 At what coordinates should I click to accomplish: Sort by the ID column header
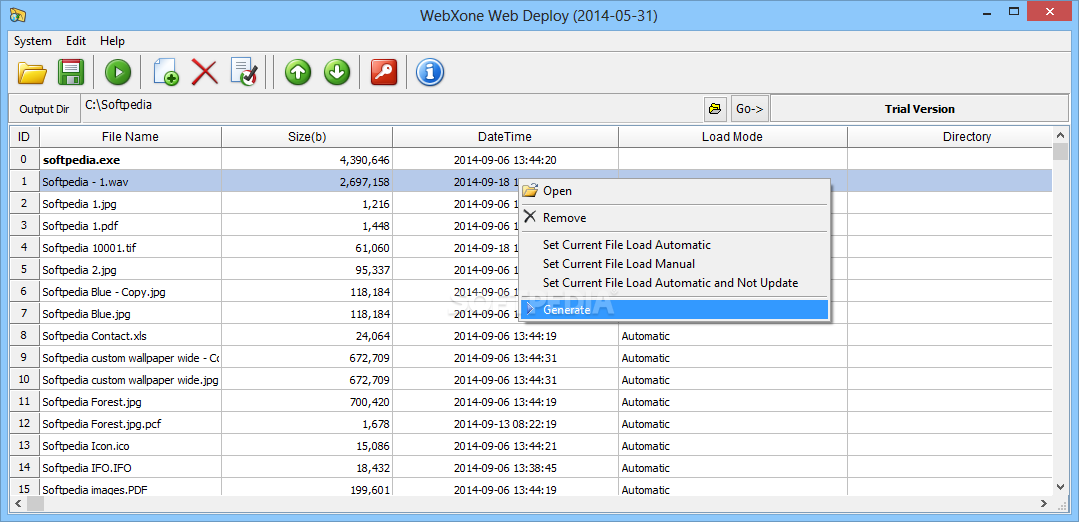(24, 137)
